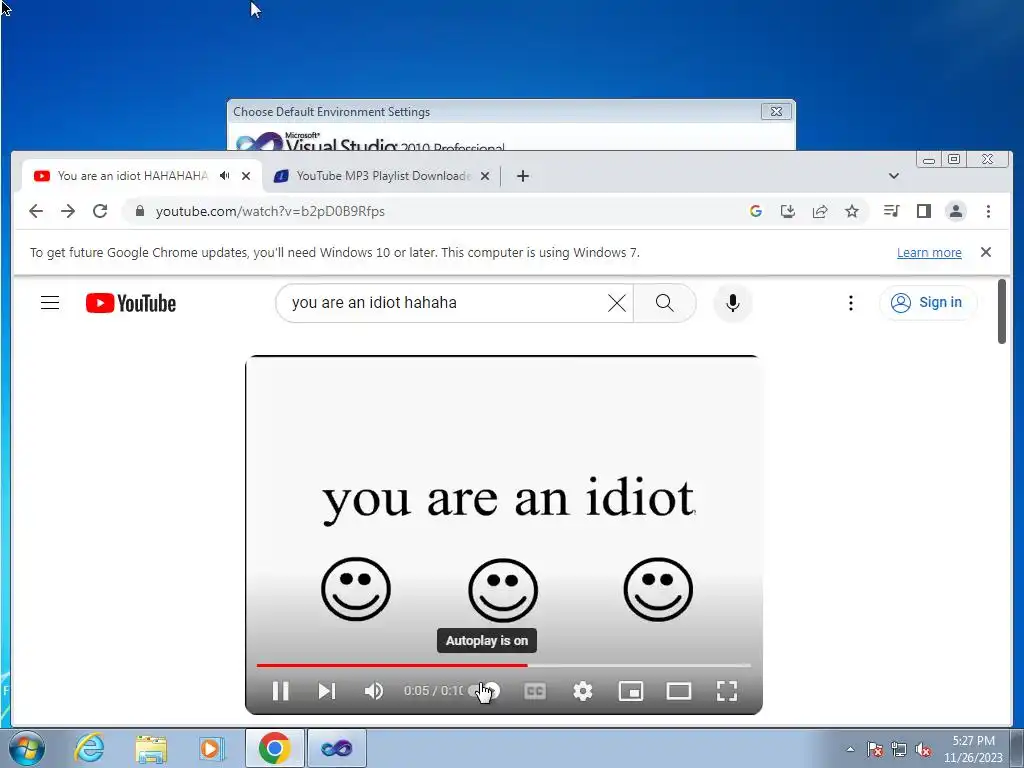1024x768 pixels.
Task: Go forward in Chrome
Action: [x=68, y=211]
